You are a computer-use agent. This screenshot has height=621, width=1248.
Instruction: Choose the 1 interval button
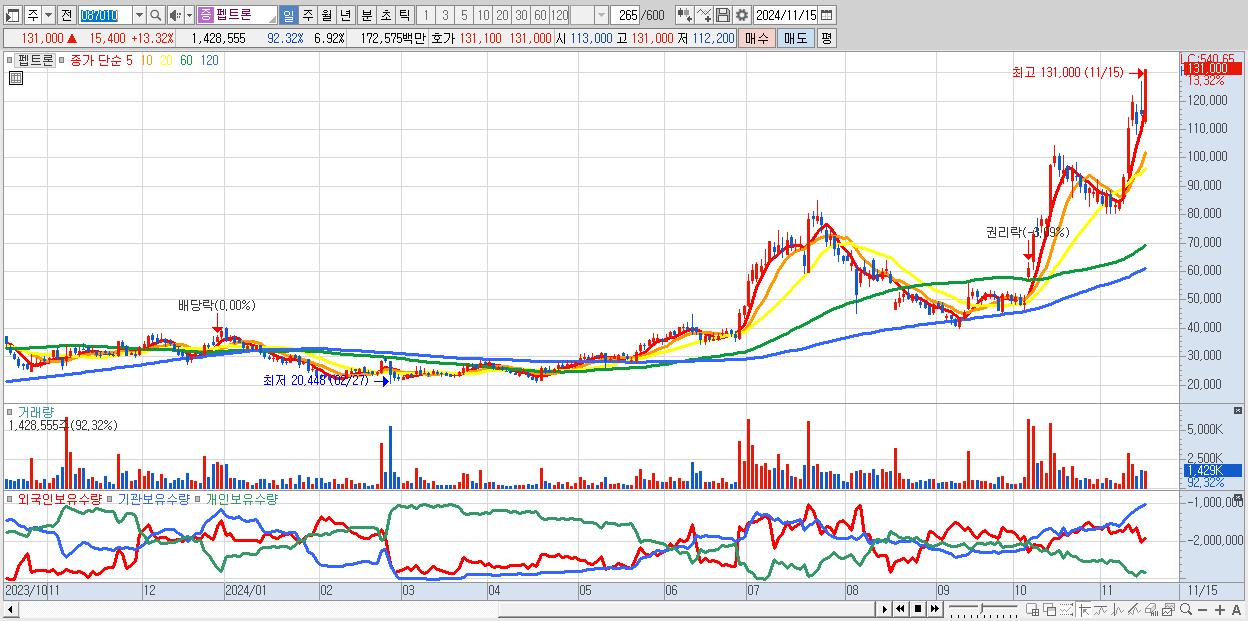tap(425, 15)
